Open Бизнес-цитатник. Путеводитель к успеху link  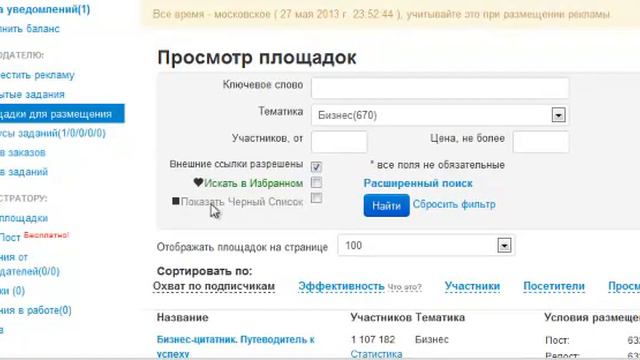(x=236, y=346)
